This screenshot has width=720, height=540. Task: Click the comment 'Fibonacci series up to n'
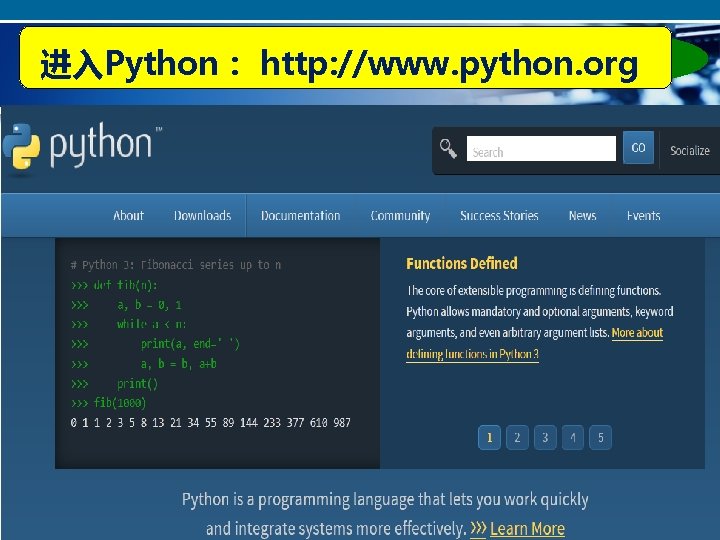click(x=211, y=265)
